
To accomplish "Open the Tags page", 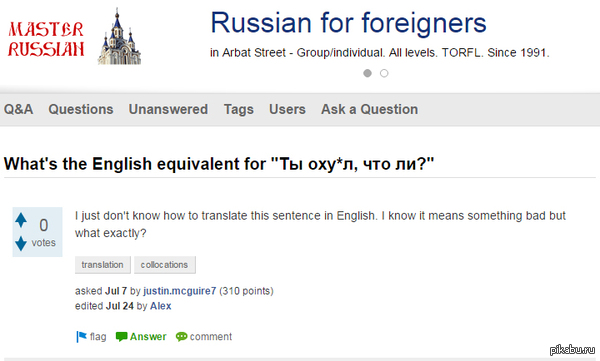I will click(x=239, y=109).
